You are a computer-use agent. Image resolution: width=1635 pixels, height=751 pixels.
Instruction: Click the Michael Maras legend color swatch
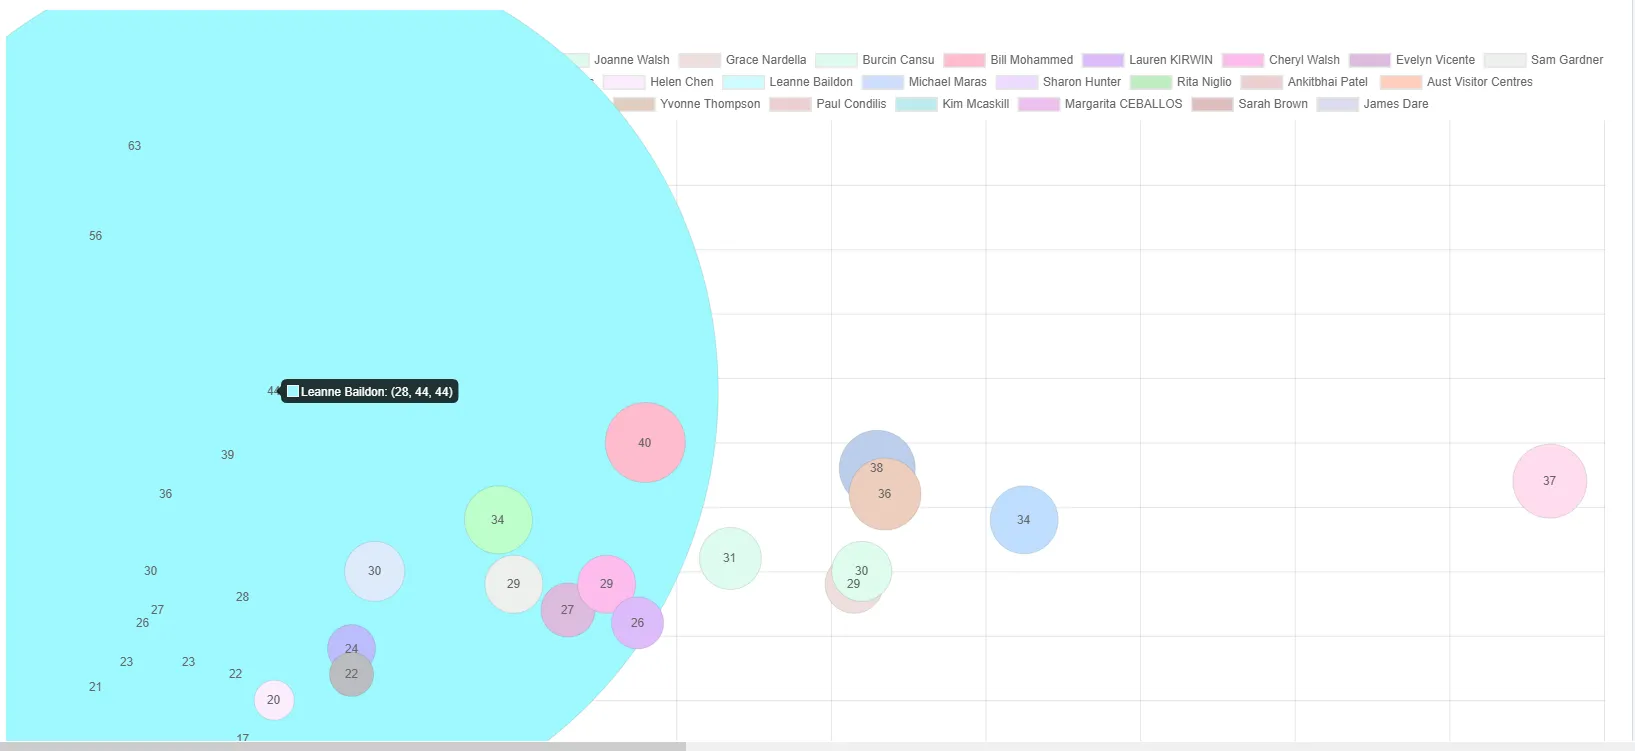[882, 82]
